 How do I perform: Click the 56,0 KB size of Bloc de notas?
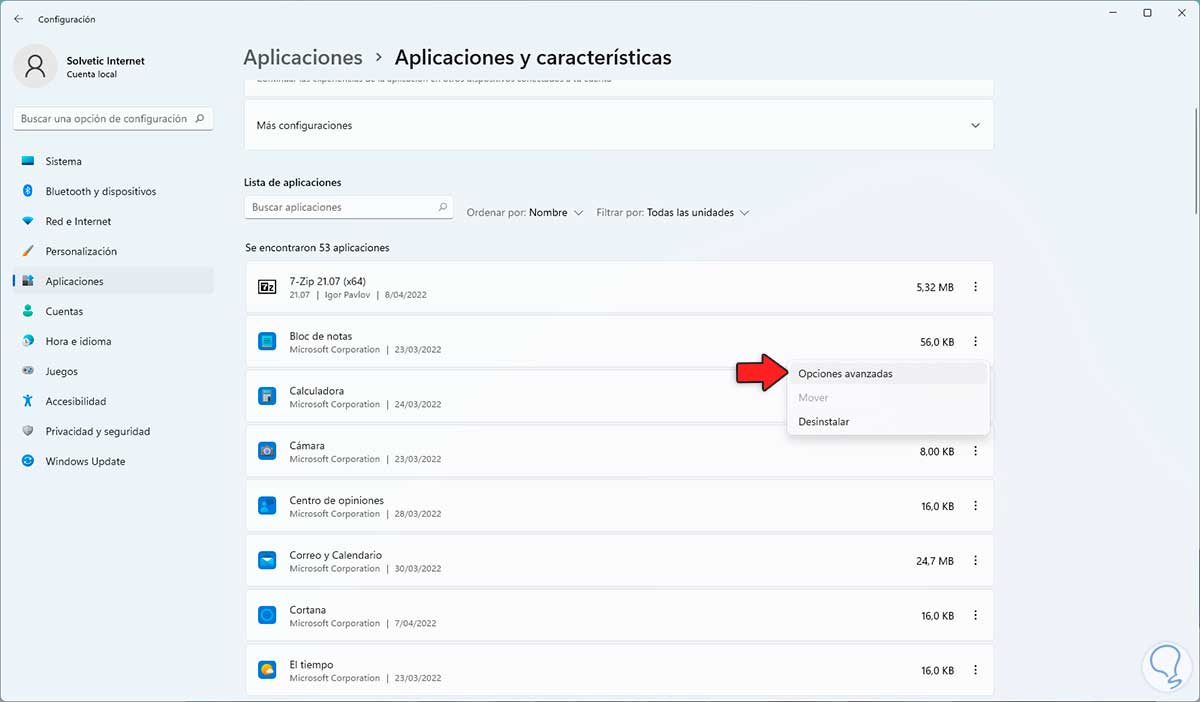pos(937,342)
